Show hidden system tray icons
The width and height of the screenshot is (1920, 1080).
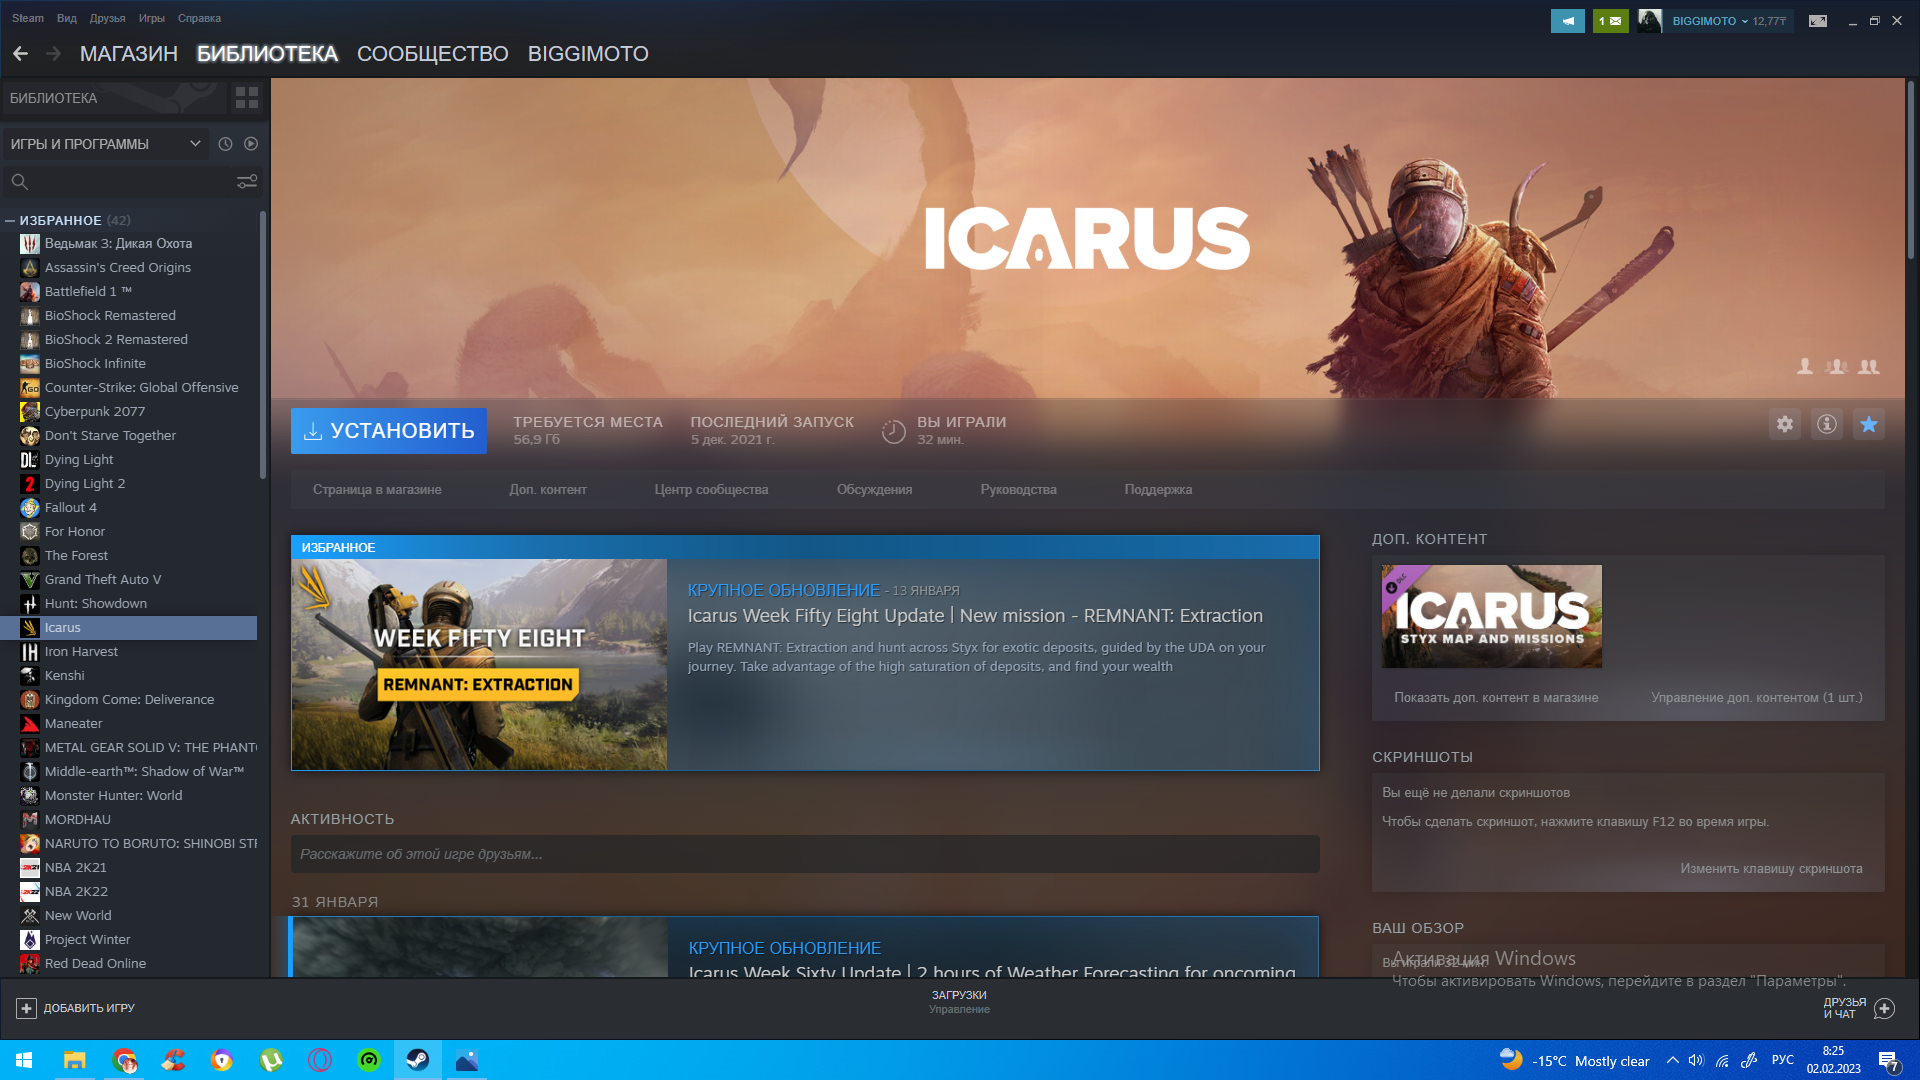click(1672, 1060)
